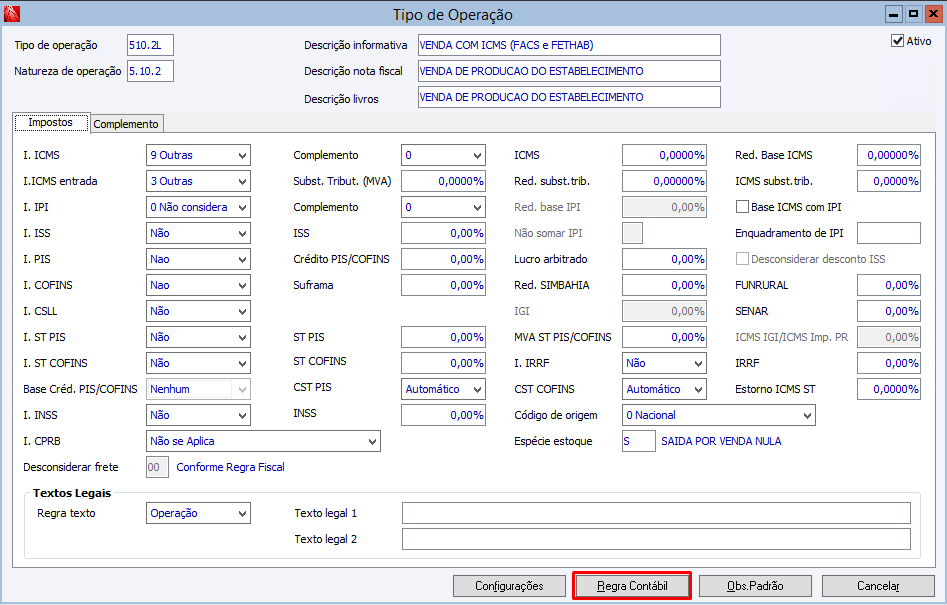947x605 pixels.
Task: Click the Texto legal 1 field
Action: [x=656, y=513]
